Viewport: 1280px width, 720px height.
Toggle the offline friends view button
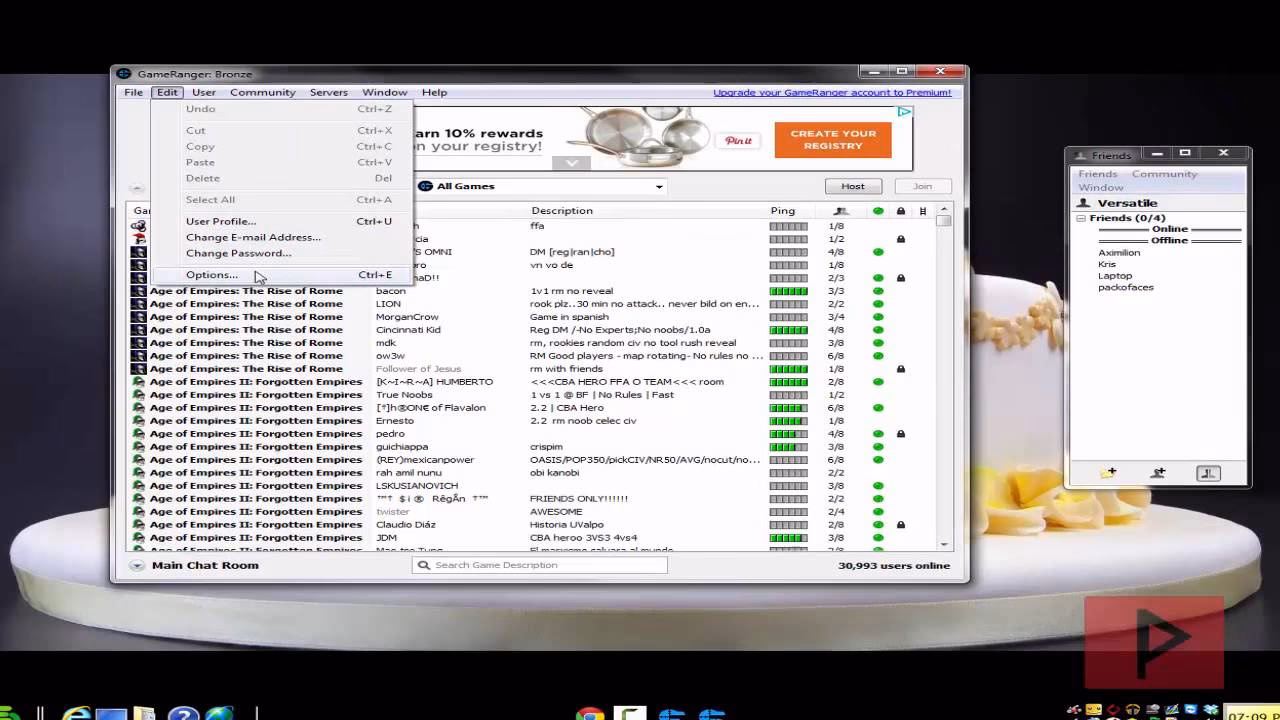pyautogui.click(x=1208, y=473)
